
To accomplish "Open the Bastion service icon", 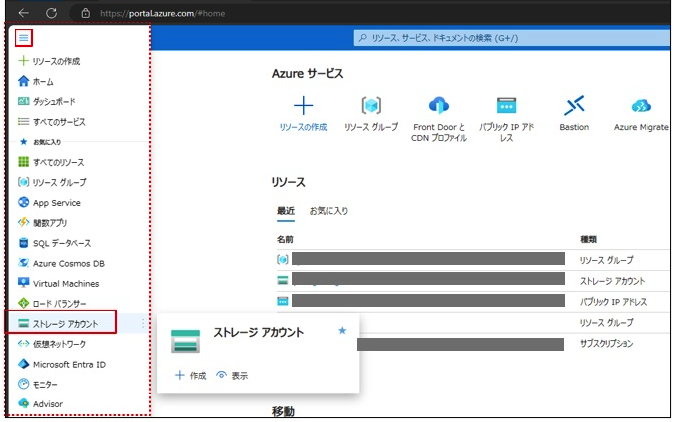I will [574, 106].
